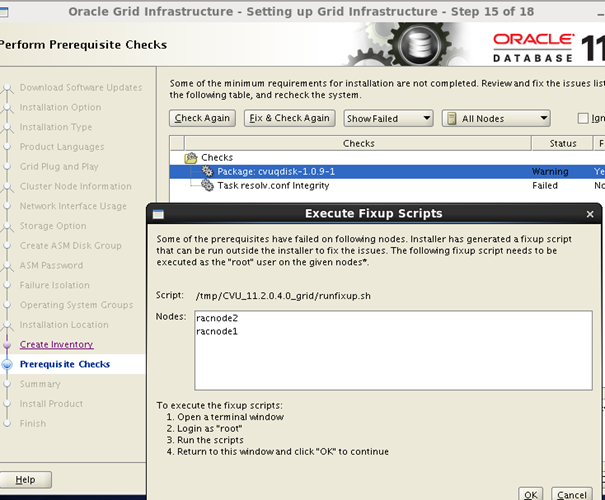Click the Prerequisite Checks step bullet icon
605x500 pixels.
pos(7,364)
